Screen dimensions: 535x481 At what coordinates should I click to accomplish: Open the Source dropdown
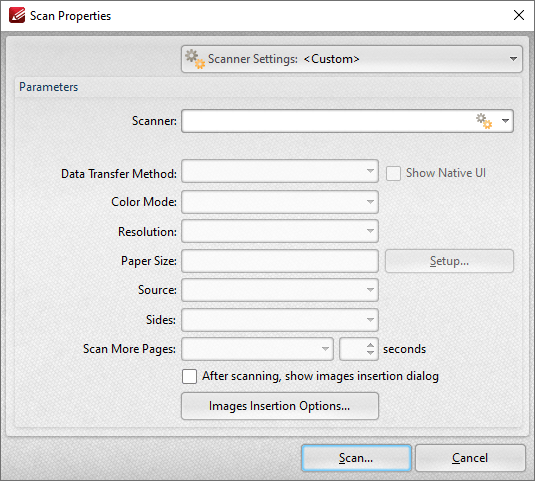(280, 290)
